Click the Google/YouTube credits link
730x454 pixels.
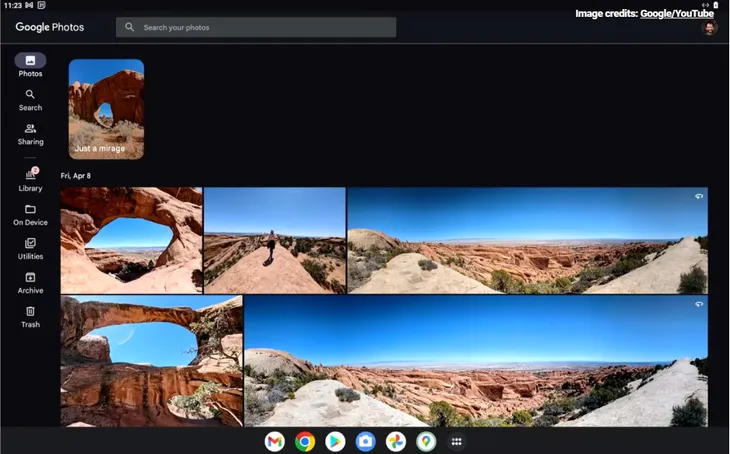pos(677,14)
